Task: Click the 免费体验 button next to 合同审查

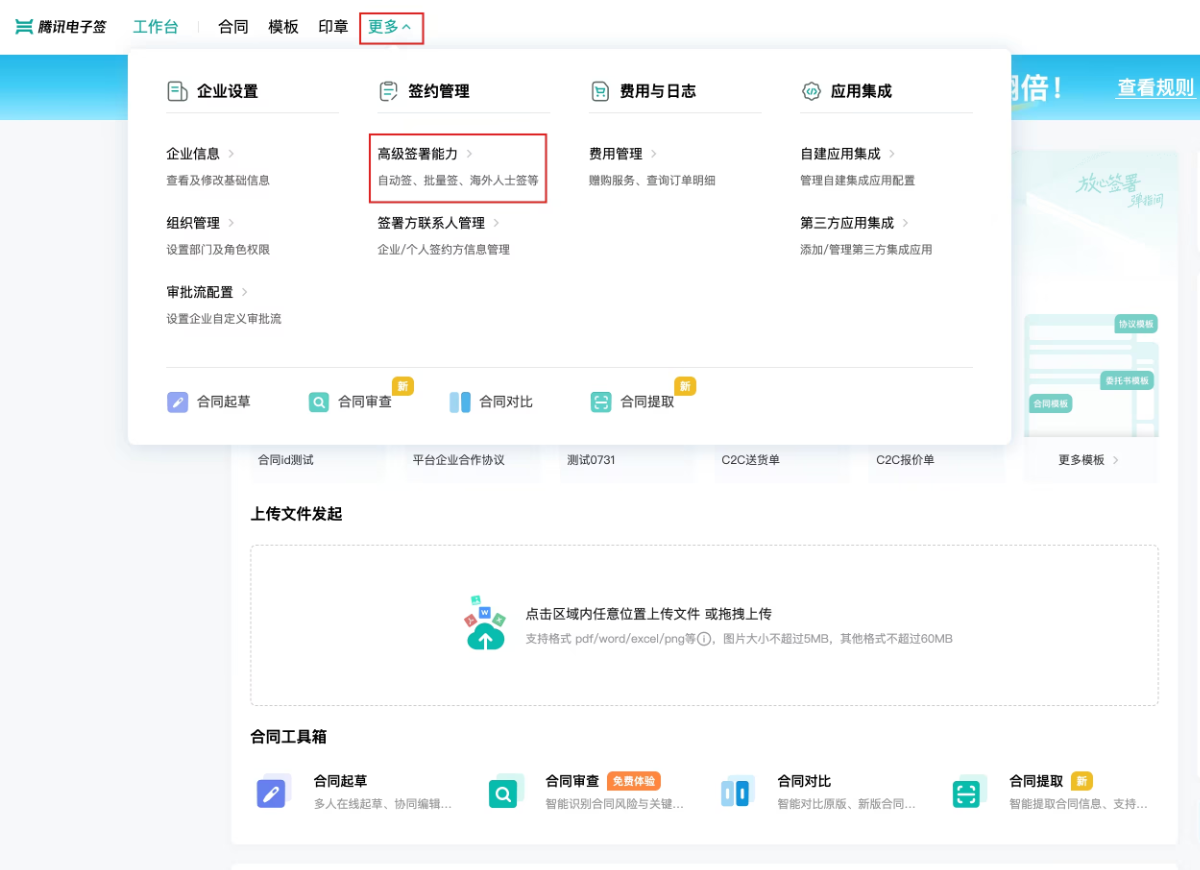Action: pyautogui.click(x=634, y=781)
